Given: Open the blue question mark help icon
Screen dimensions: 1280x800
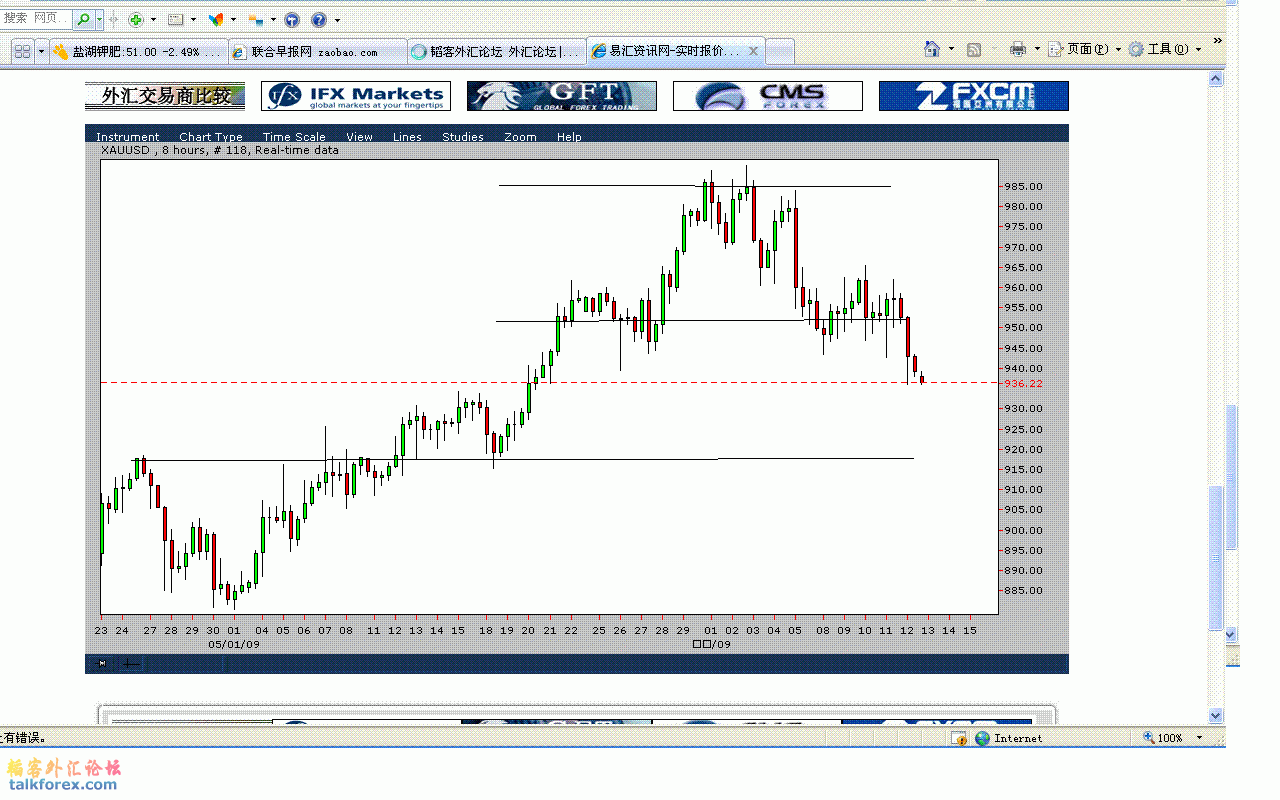Looking at the screenshot, I should pos(318,19).
